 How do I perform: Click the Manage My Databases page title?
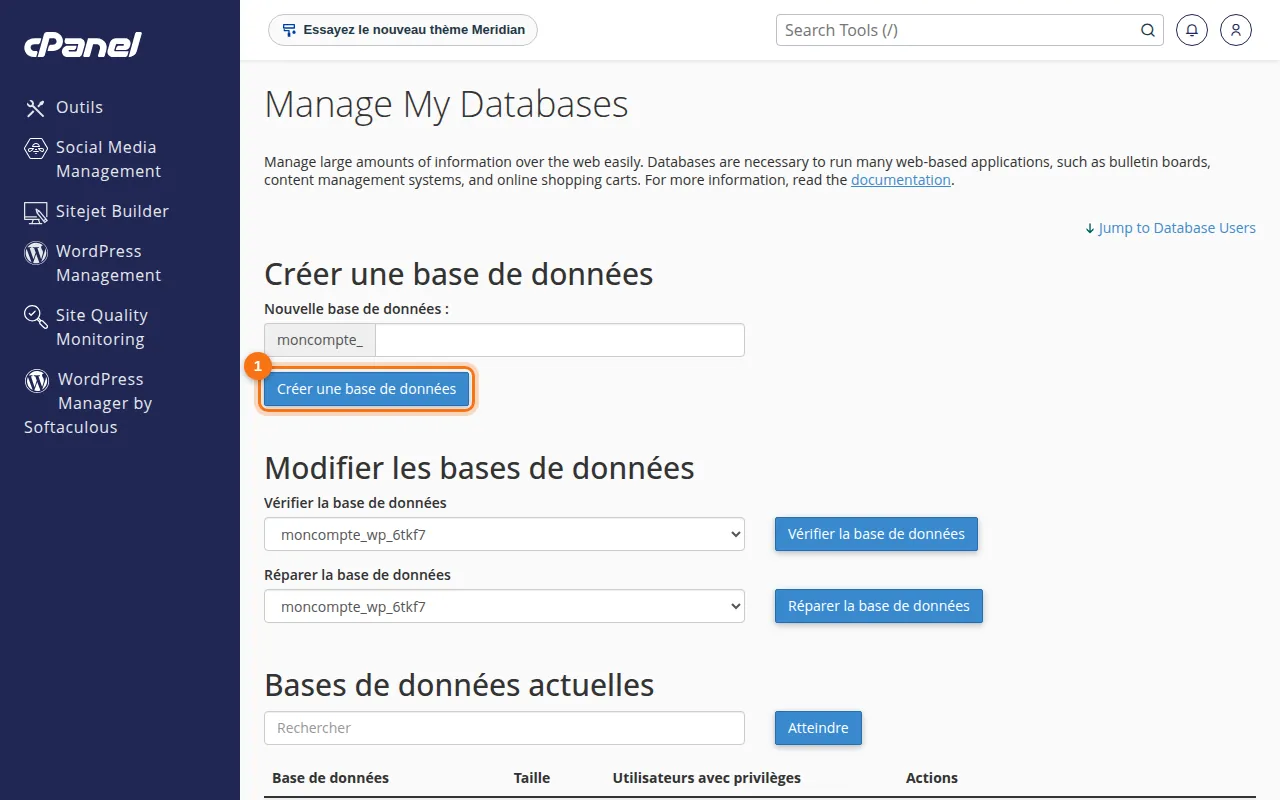click(446, 105)
